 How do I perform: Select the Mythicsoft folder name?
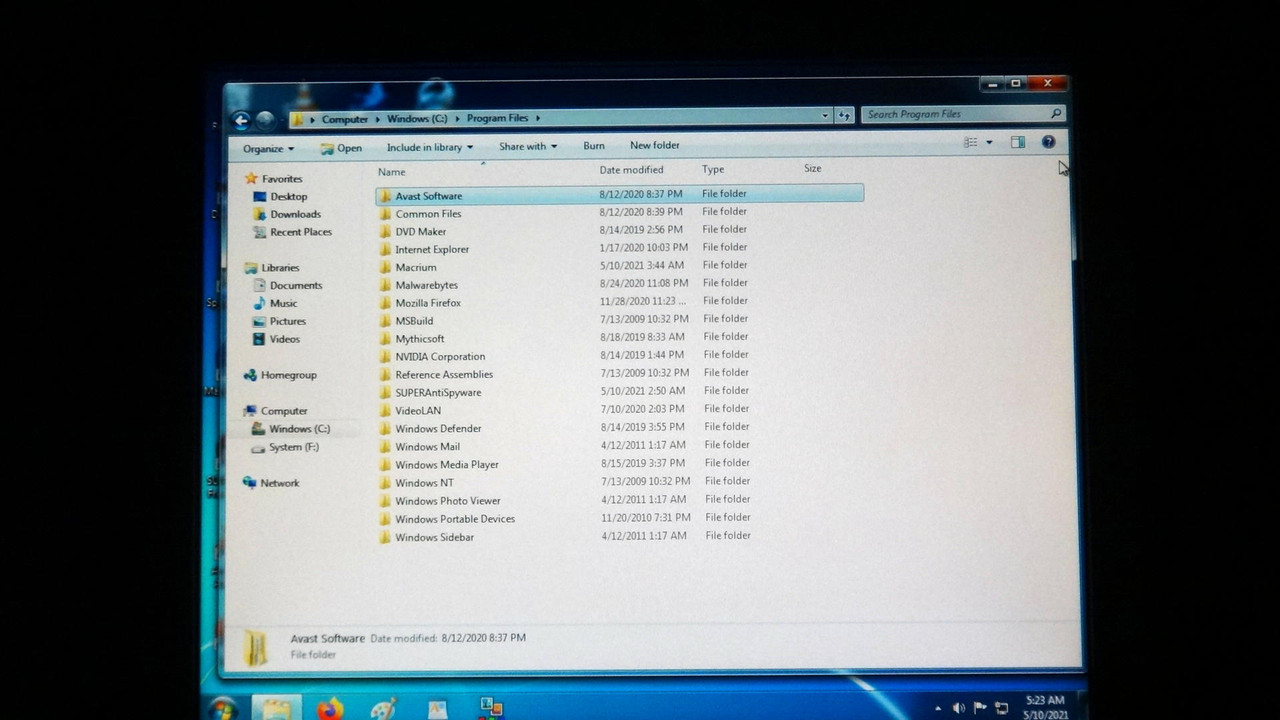(420, 339)
